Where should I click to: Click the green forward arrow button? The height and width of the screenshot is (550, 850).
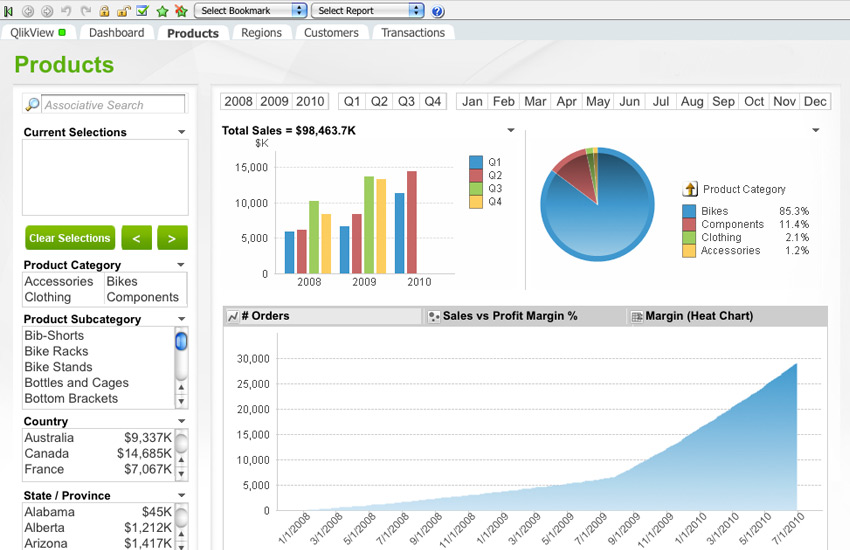coord(172,238)
